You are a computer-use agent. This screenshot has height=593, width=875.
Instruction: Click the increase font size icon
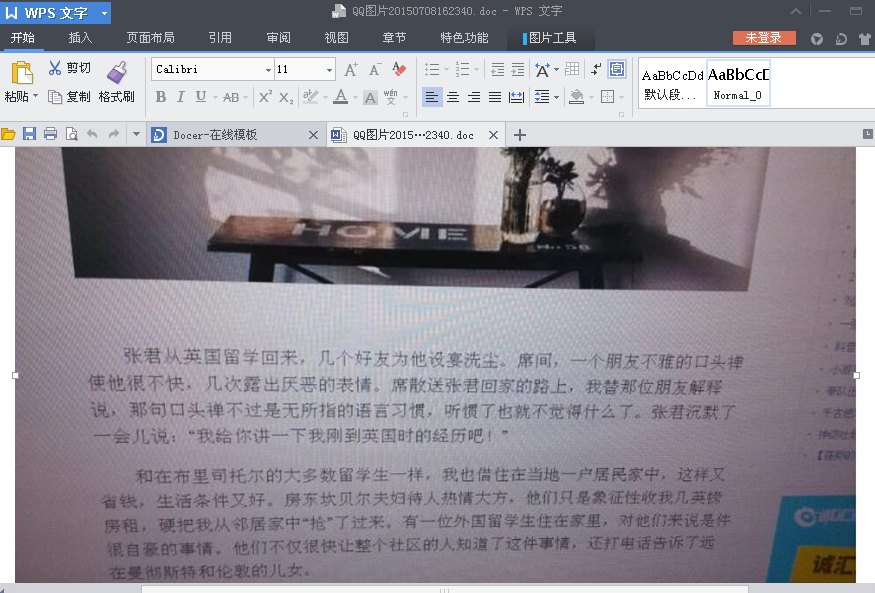[350, 69]
